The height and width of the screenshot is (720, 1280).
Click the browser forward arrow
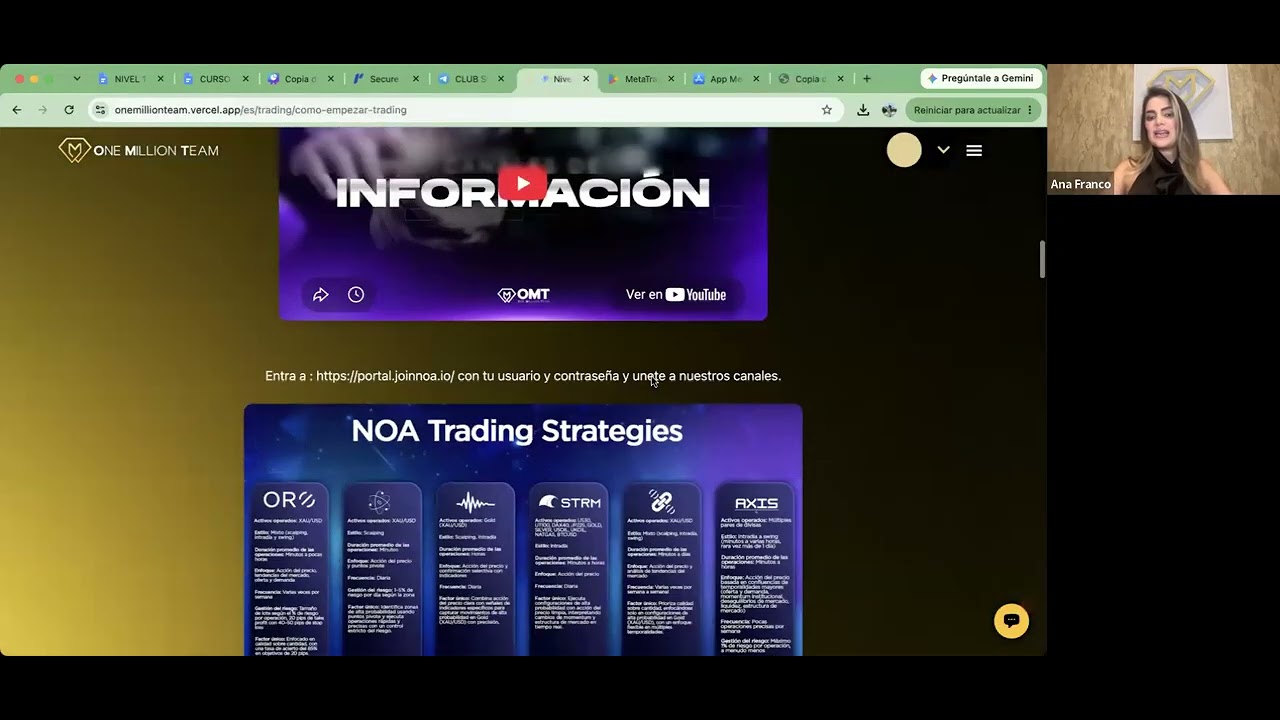pos(42,110)
